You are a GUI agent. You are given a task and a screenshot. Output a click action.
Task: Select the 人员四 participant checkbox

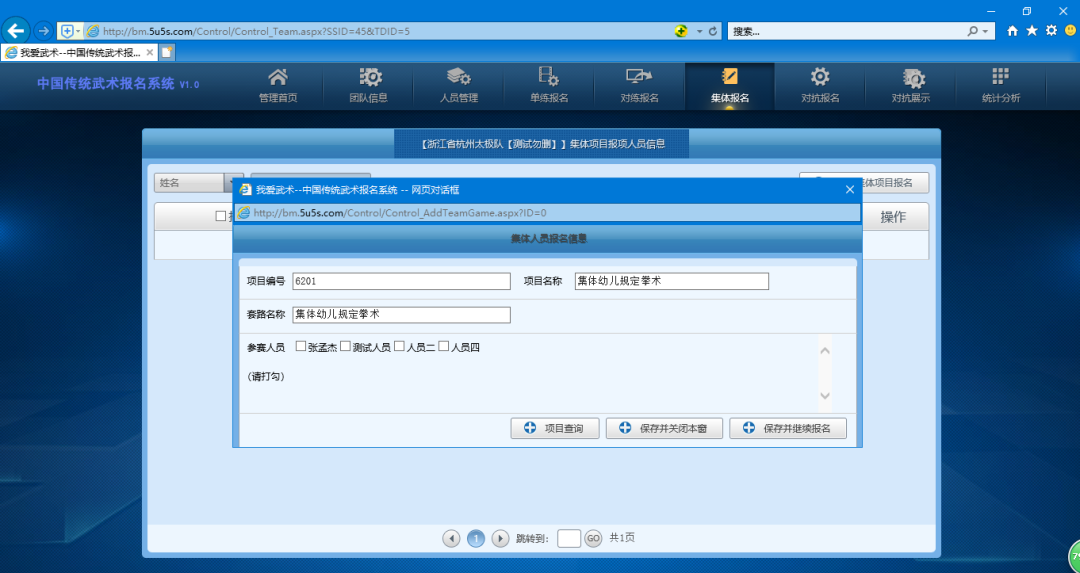point(443,347)
